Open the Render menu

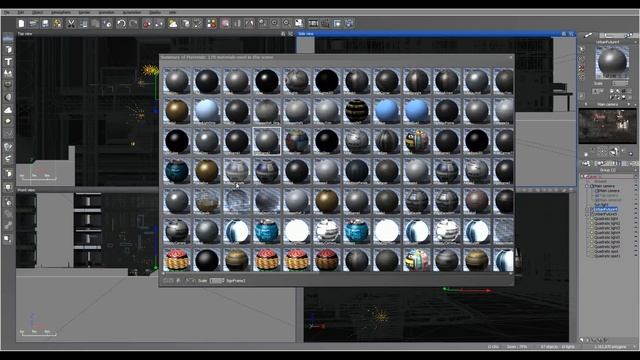84,13
